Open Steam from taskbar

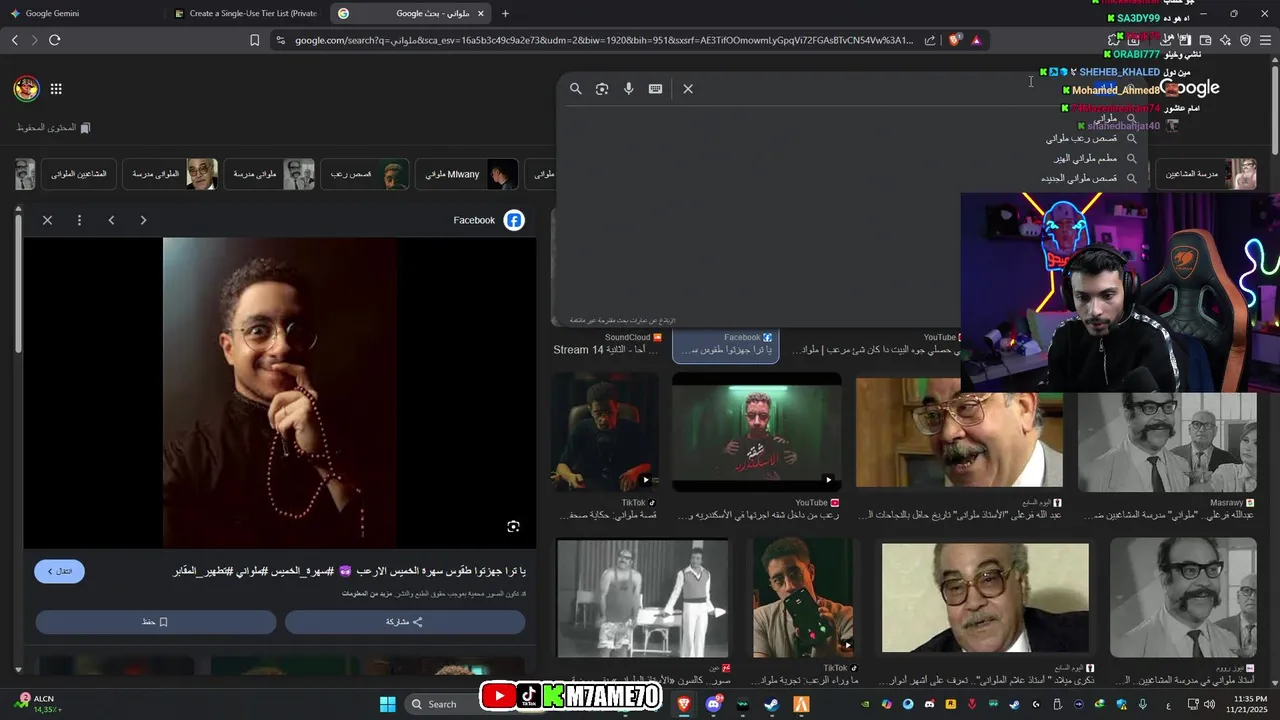(x=772, y=704)
